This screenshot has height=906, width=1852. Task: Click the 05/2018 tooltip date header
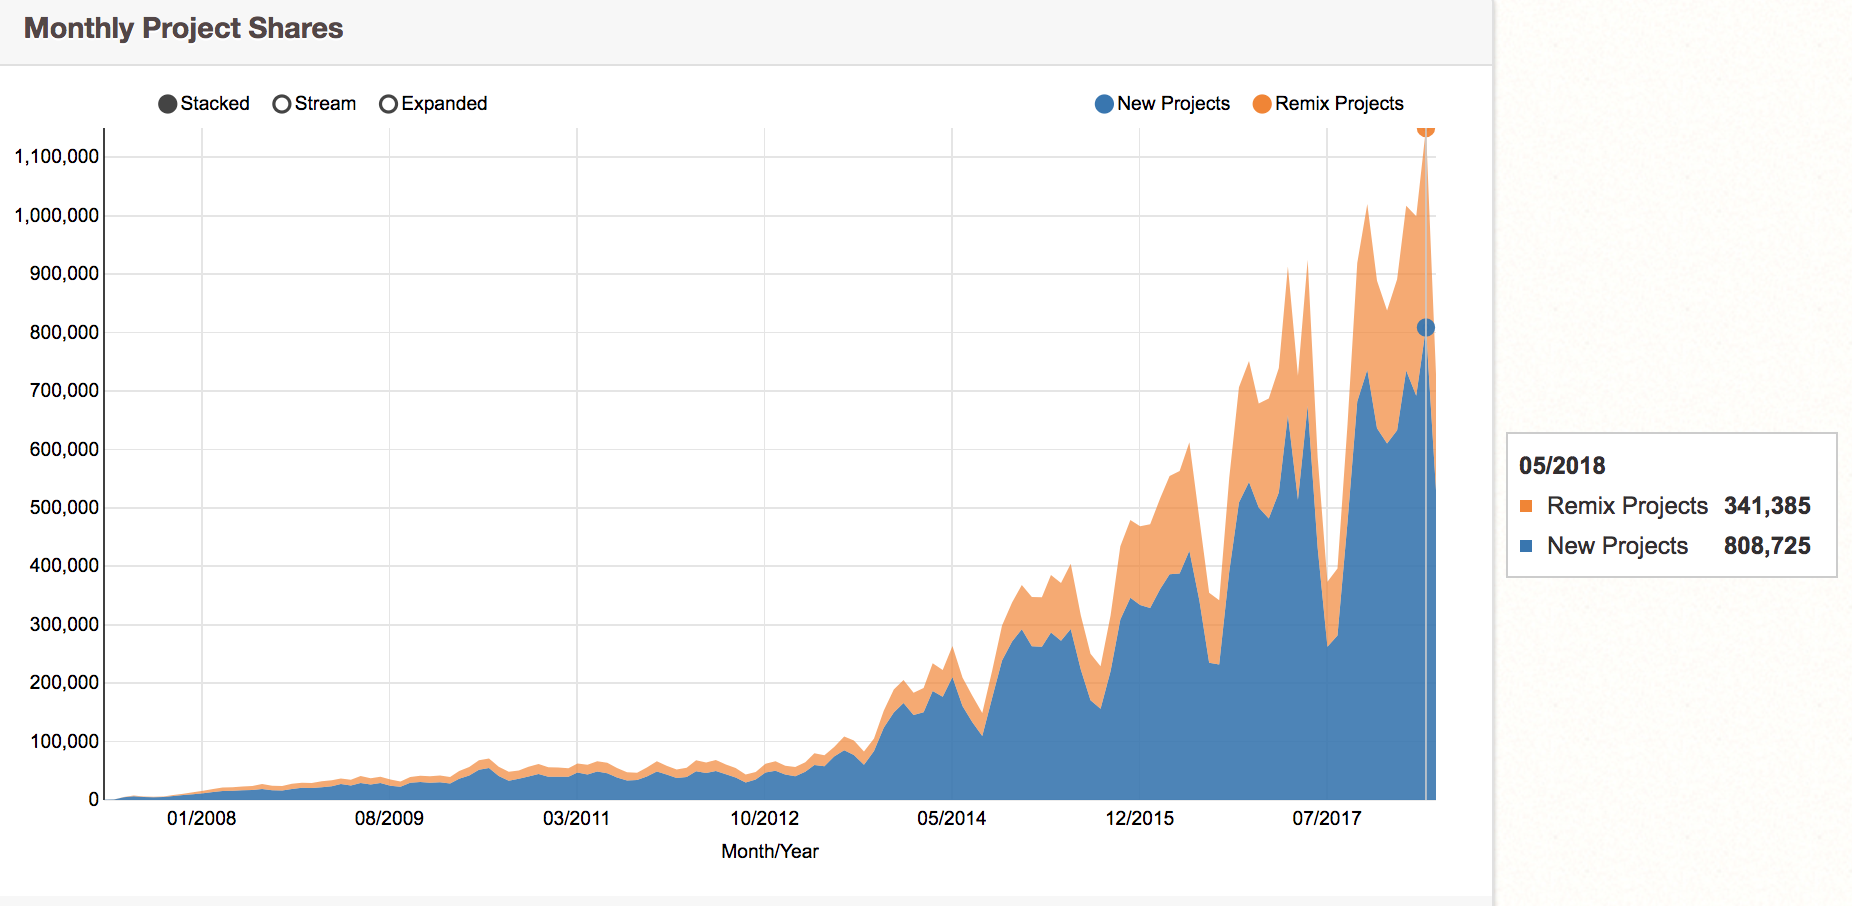click(1561, 466)
